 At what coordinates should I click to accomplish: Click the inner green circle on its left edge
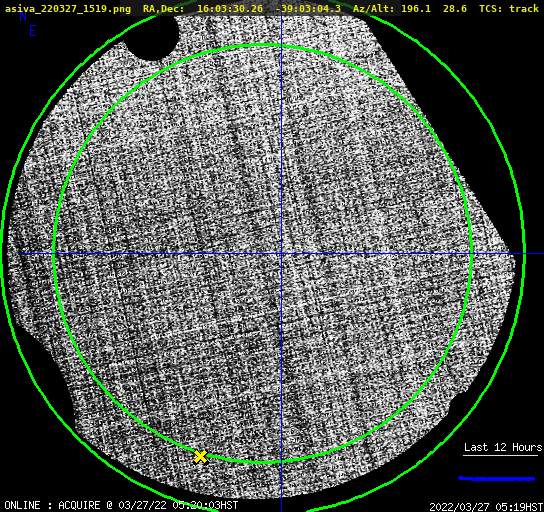coord(54,254)
